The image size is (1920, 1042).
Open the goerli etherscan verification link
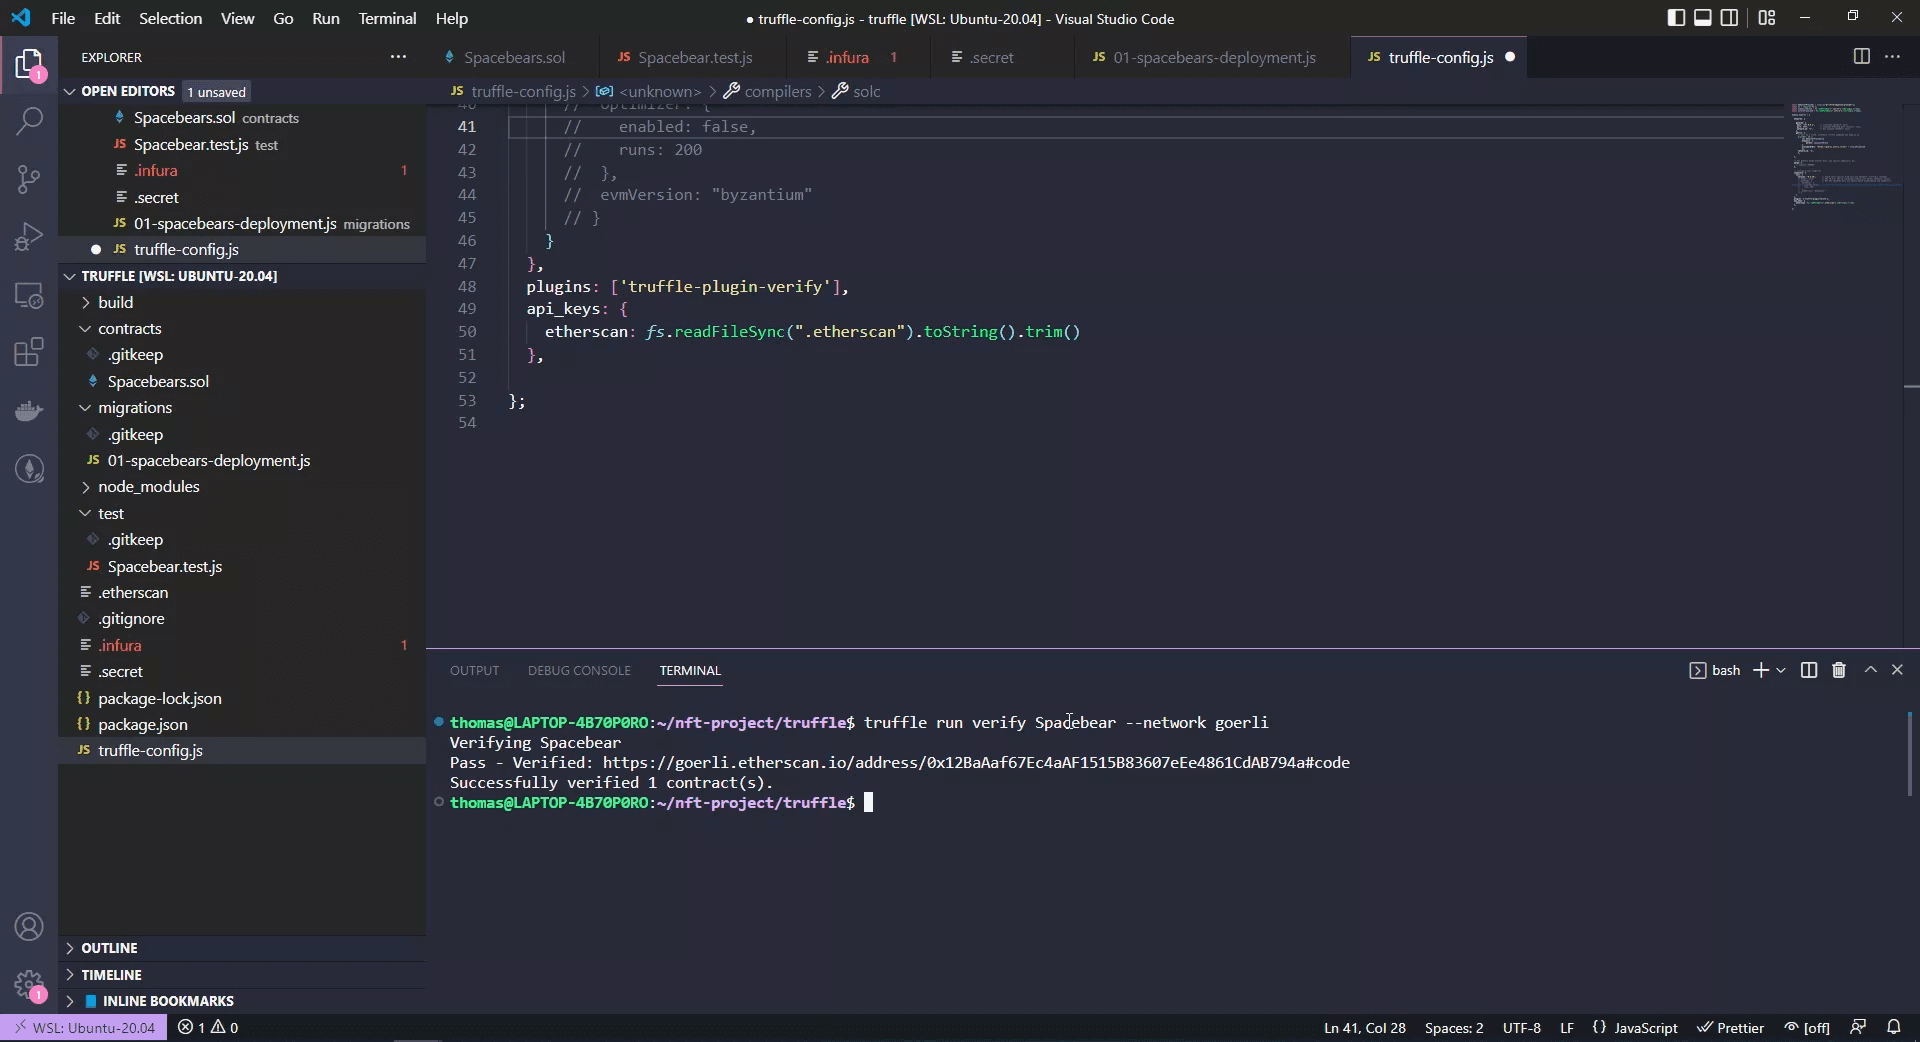coord(976,762)
